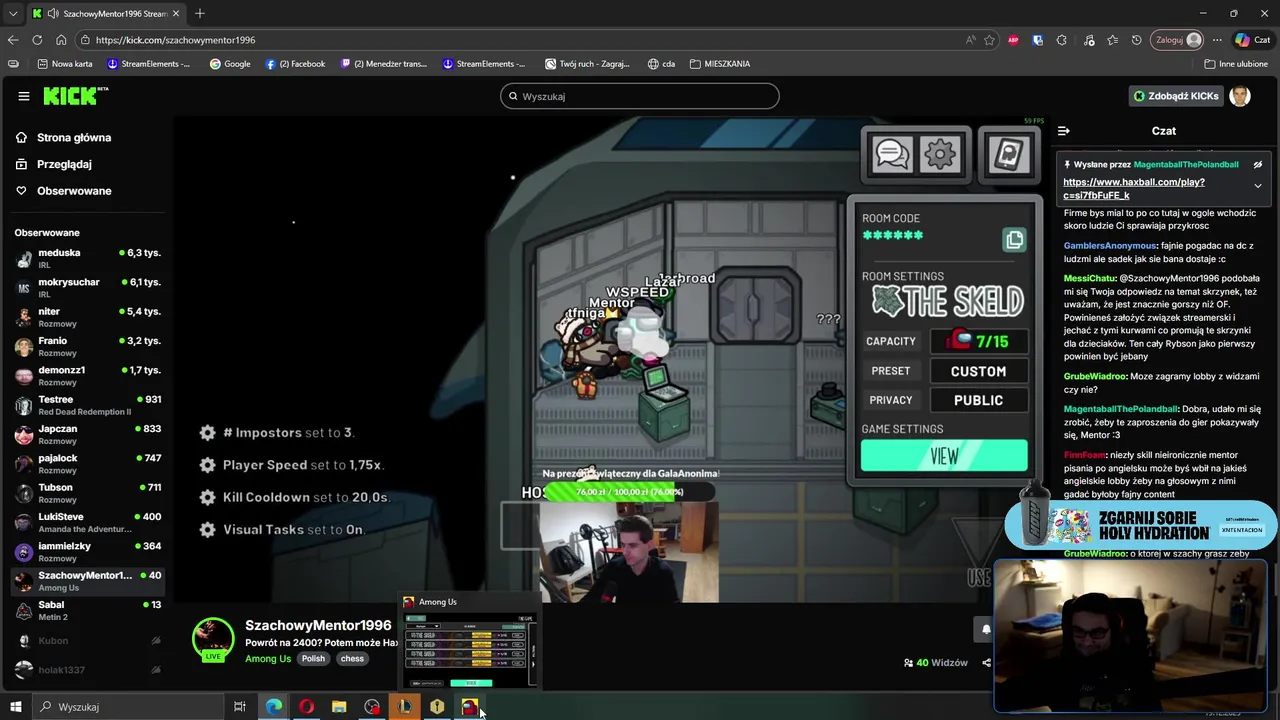Viewport: 1280px width, 720px height.
Task: Open Among Us settings gear in the game
Action: (x=940, y=154)
